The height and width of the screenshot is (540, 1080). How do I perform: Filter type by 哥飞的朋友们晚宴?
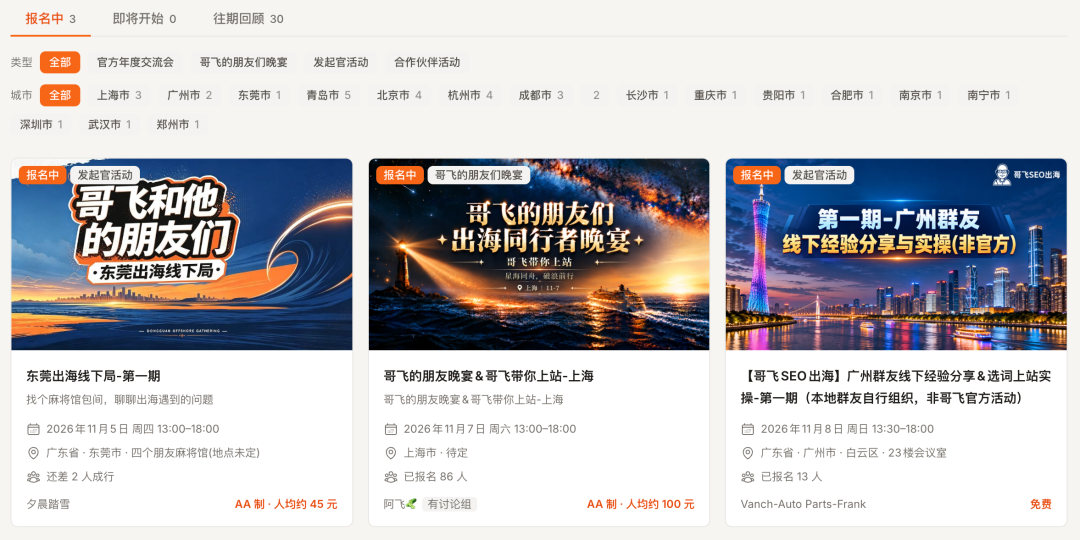click(x=244, y=62)
